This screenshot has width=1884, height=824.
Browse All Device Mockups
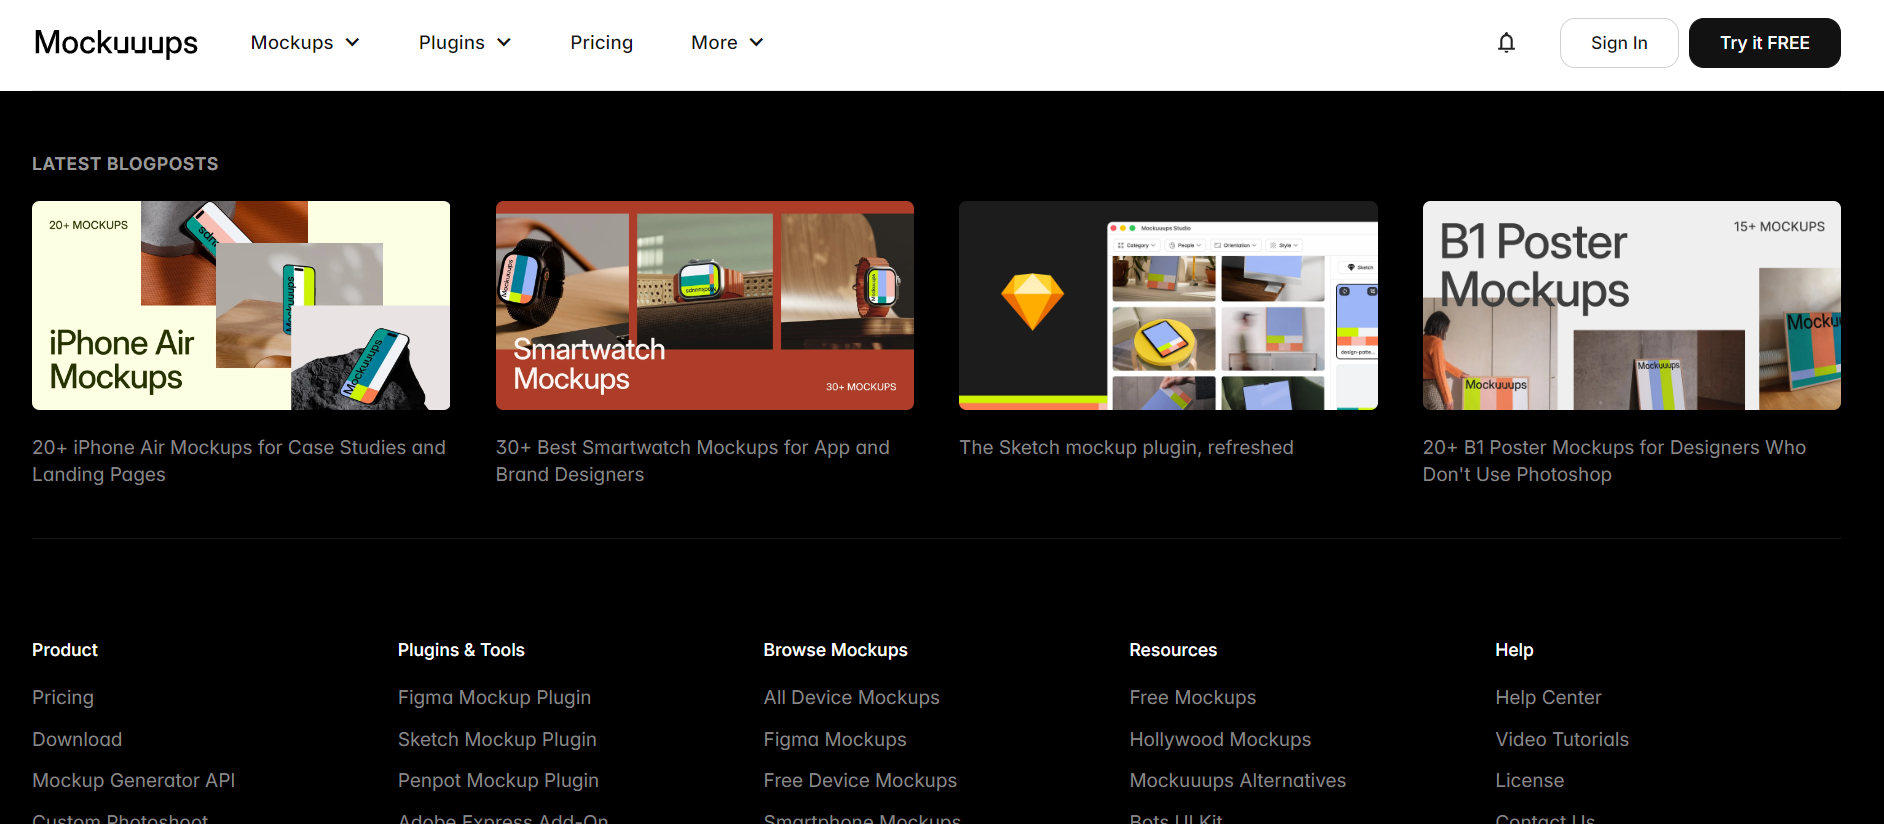click(852, 698)
